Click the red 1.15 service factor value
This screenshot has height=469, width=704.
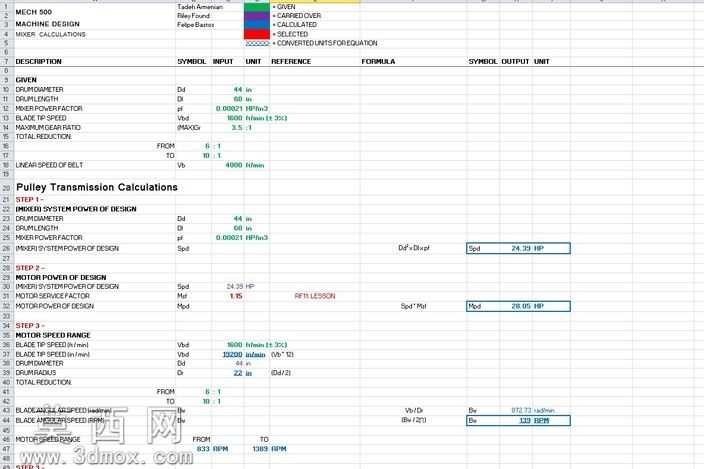click(236, 296)
